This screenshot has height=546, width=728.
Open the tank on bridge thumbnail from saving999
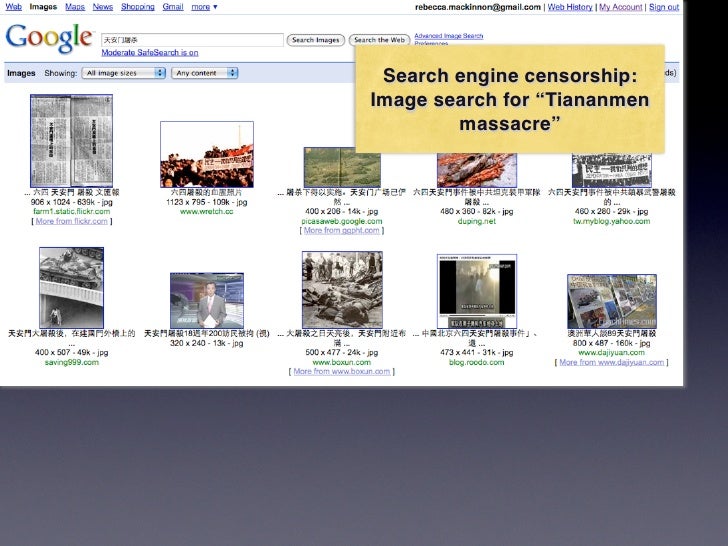tap(72, 288)
